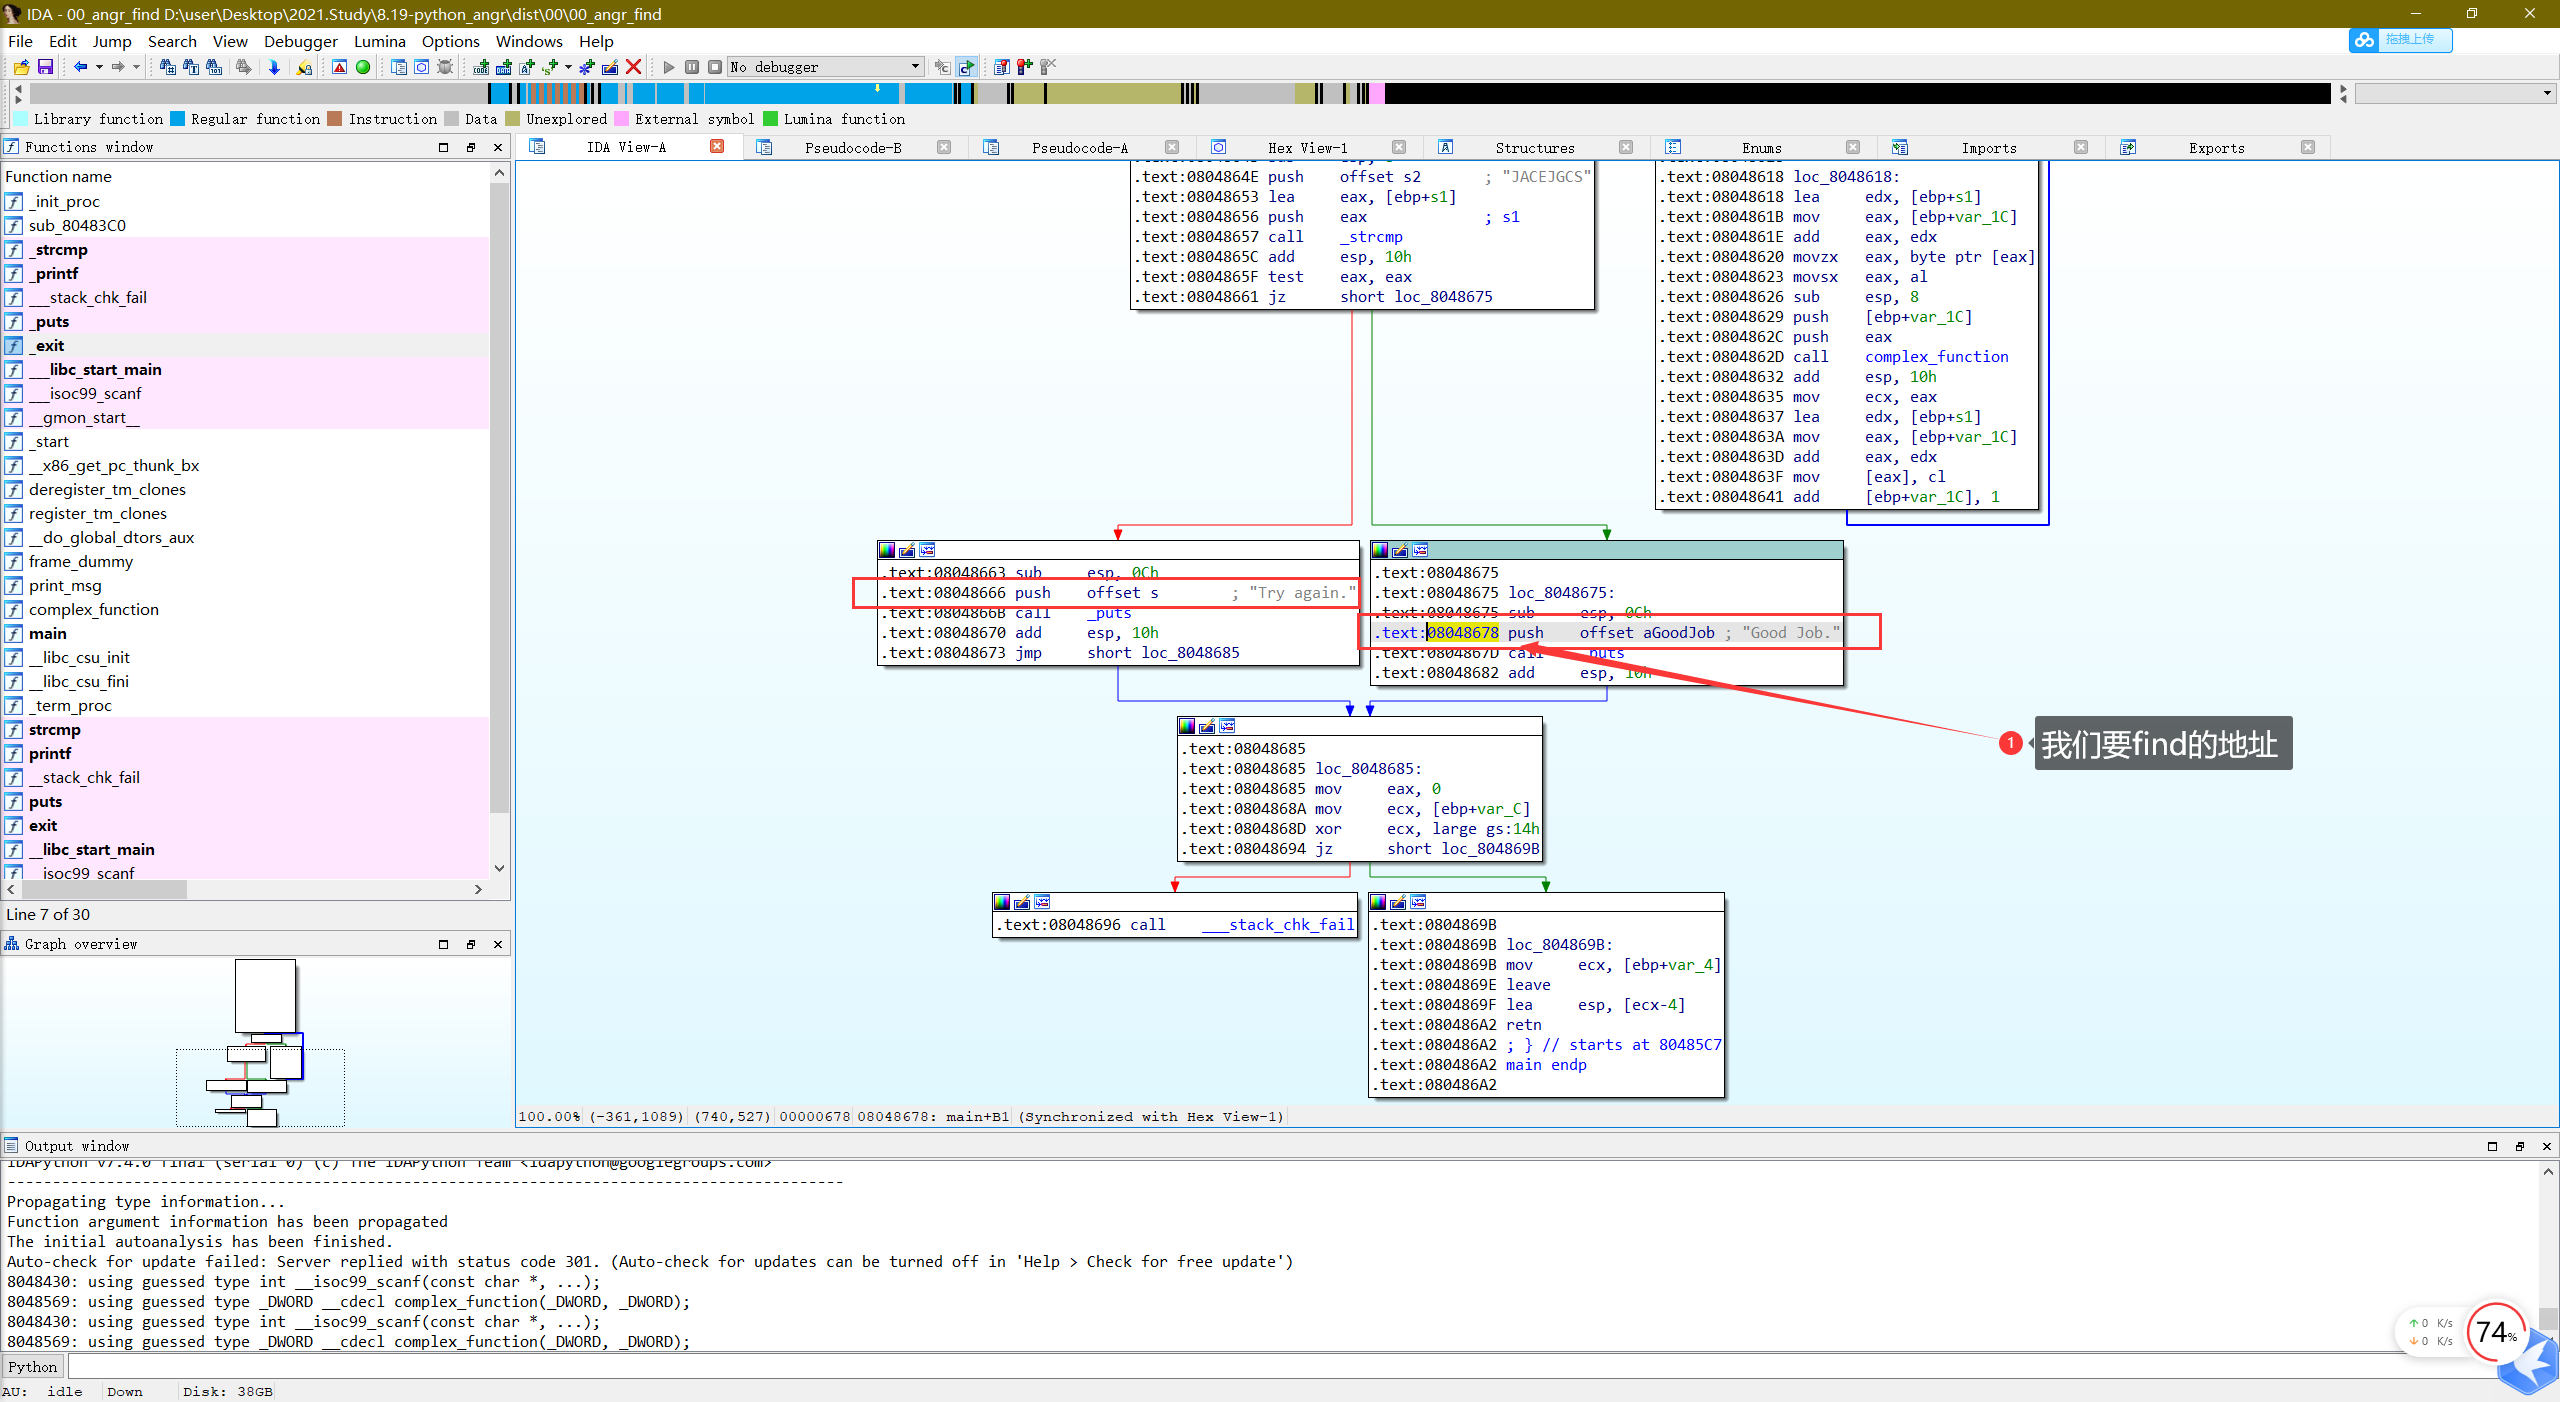
Task: Open the debugger selection dropdown
Action: [915, 67]
